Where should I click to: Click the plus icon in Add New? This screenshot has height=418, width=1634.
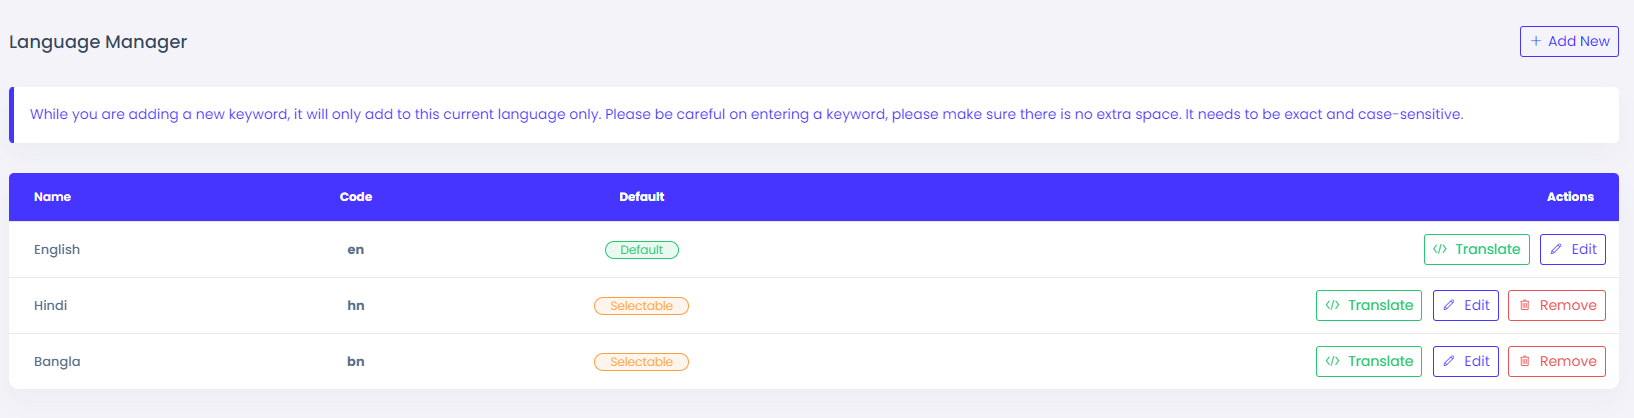click(1536, 41)
